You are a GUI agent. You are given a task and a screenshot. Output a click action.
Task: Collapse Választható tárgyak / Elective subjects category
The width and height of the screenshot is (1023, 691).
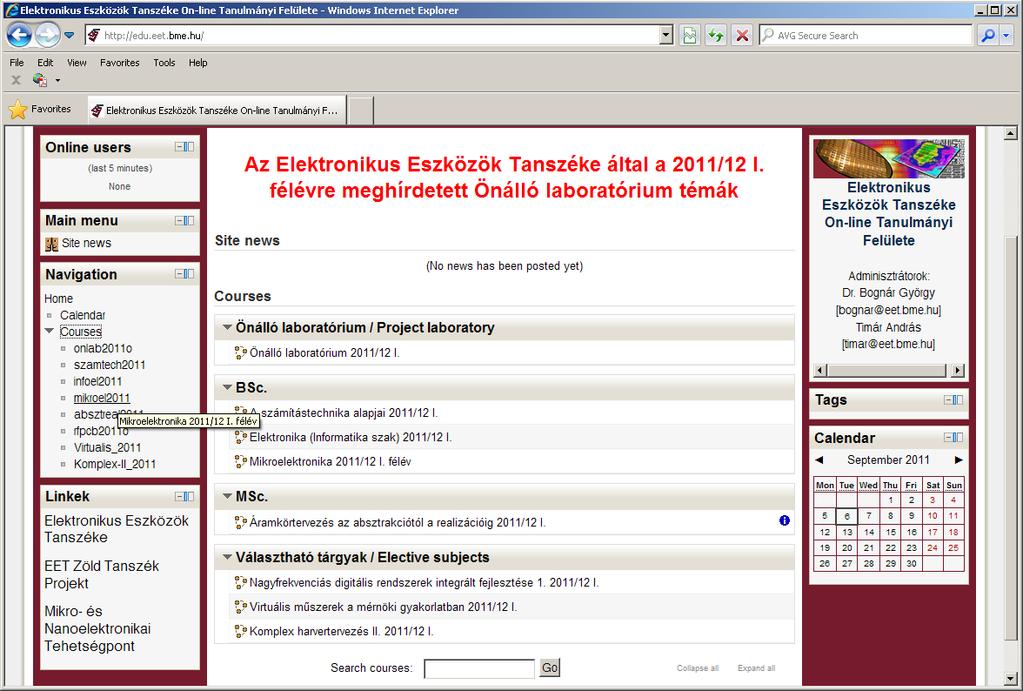(227, 557)
